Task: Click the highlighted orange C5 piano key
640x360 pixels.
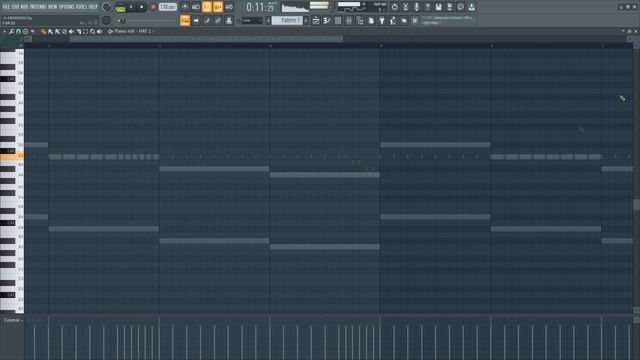Action: click(x=12, y=156)
